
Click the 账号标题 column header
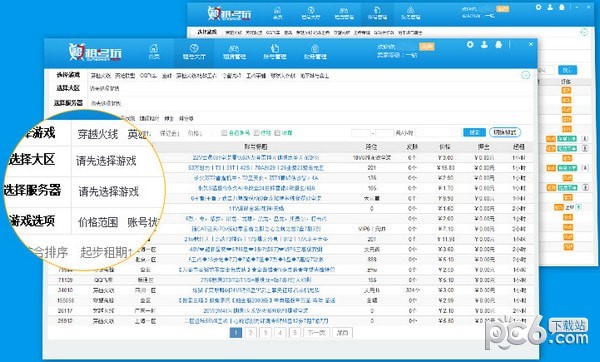(x=256, y=147)
